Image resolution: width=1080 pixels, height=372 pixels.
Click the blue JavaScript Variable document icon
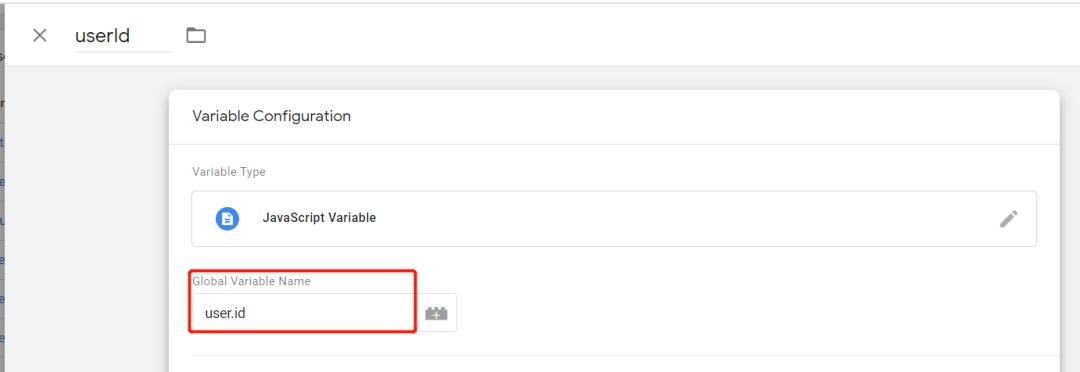click(x=227, y=218)
